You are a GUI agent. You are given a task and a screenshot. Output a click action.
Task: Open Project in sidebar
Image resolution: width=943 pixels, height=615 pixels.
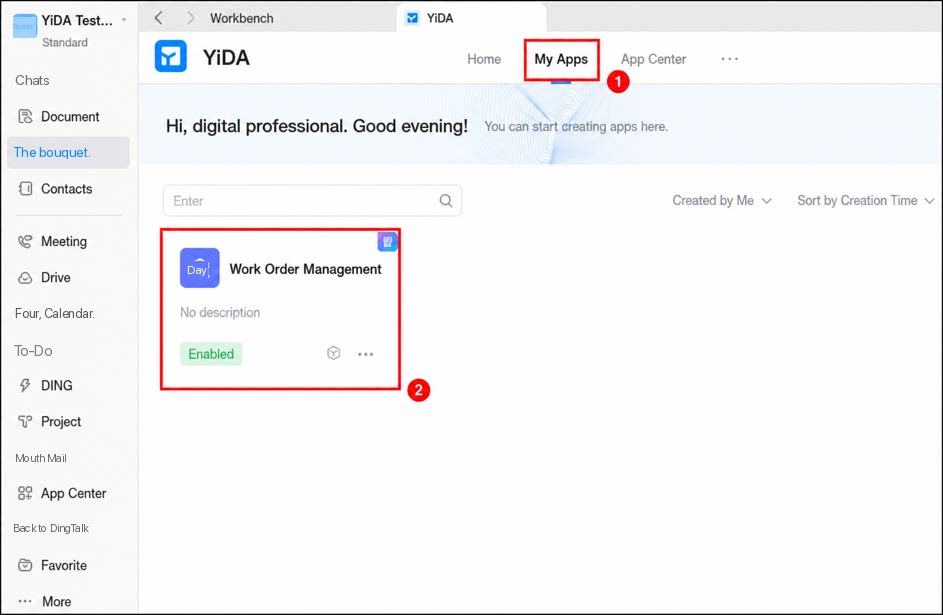(x=49, y=421)
